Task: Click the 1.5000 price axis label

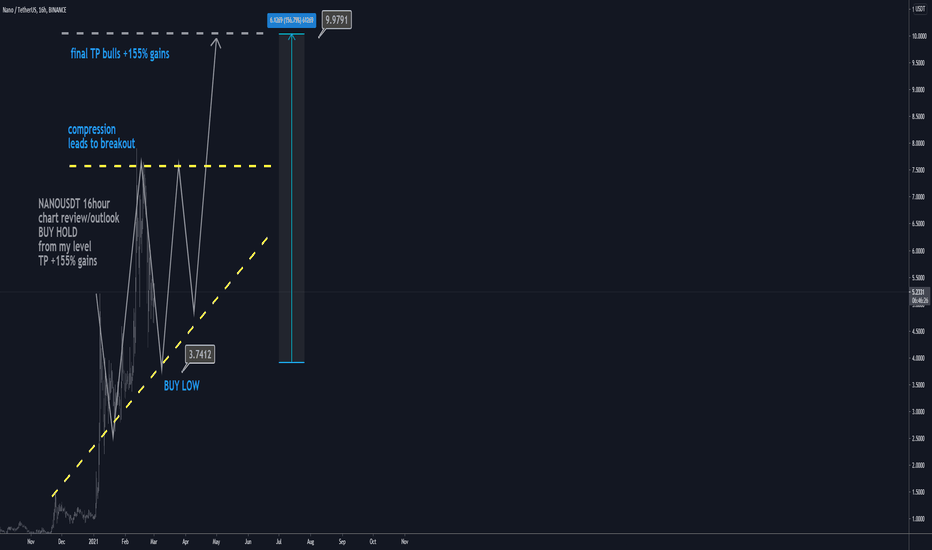Action: pyautogui.click(x=919, y=492)
